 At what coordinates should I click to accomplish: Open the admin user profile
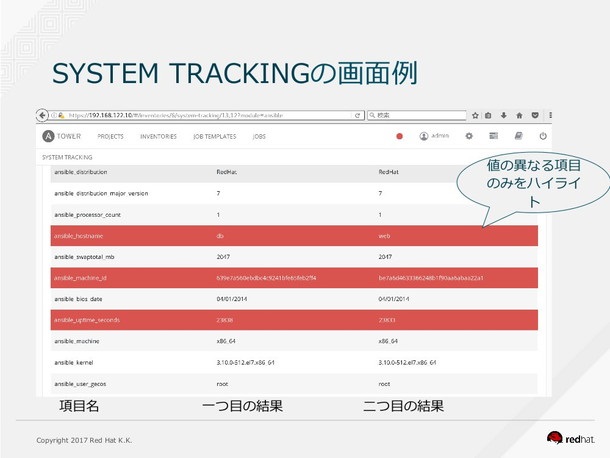point(434,136)
